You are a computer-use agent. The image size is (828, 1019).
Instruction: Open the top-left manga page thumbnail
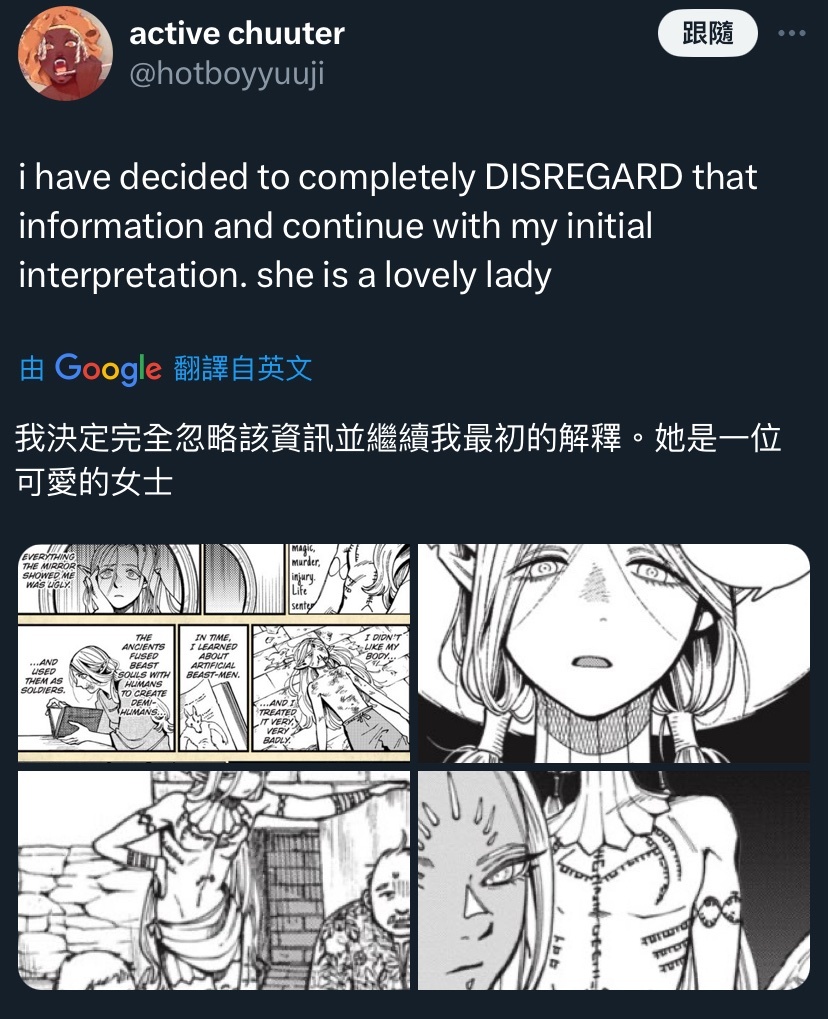[214, 652]
